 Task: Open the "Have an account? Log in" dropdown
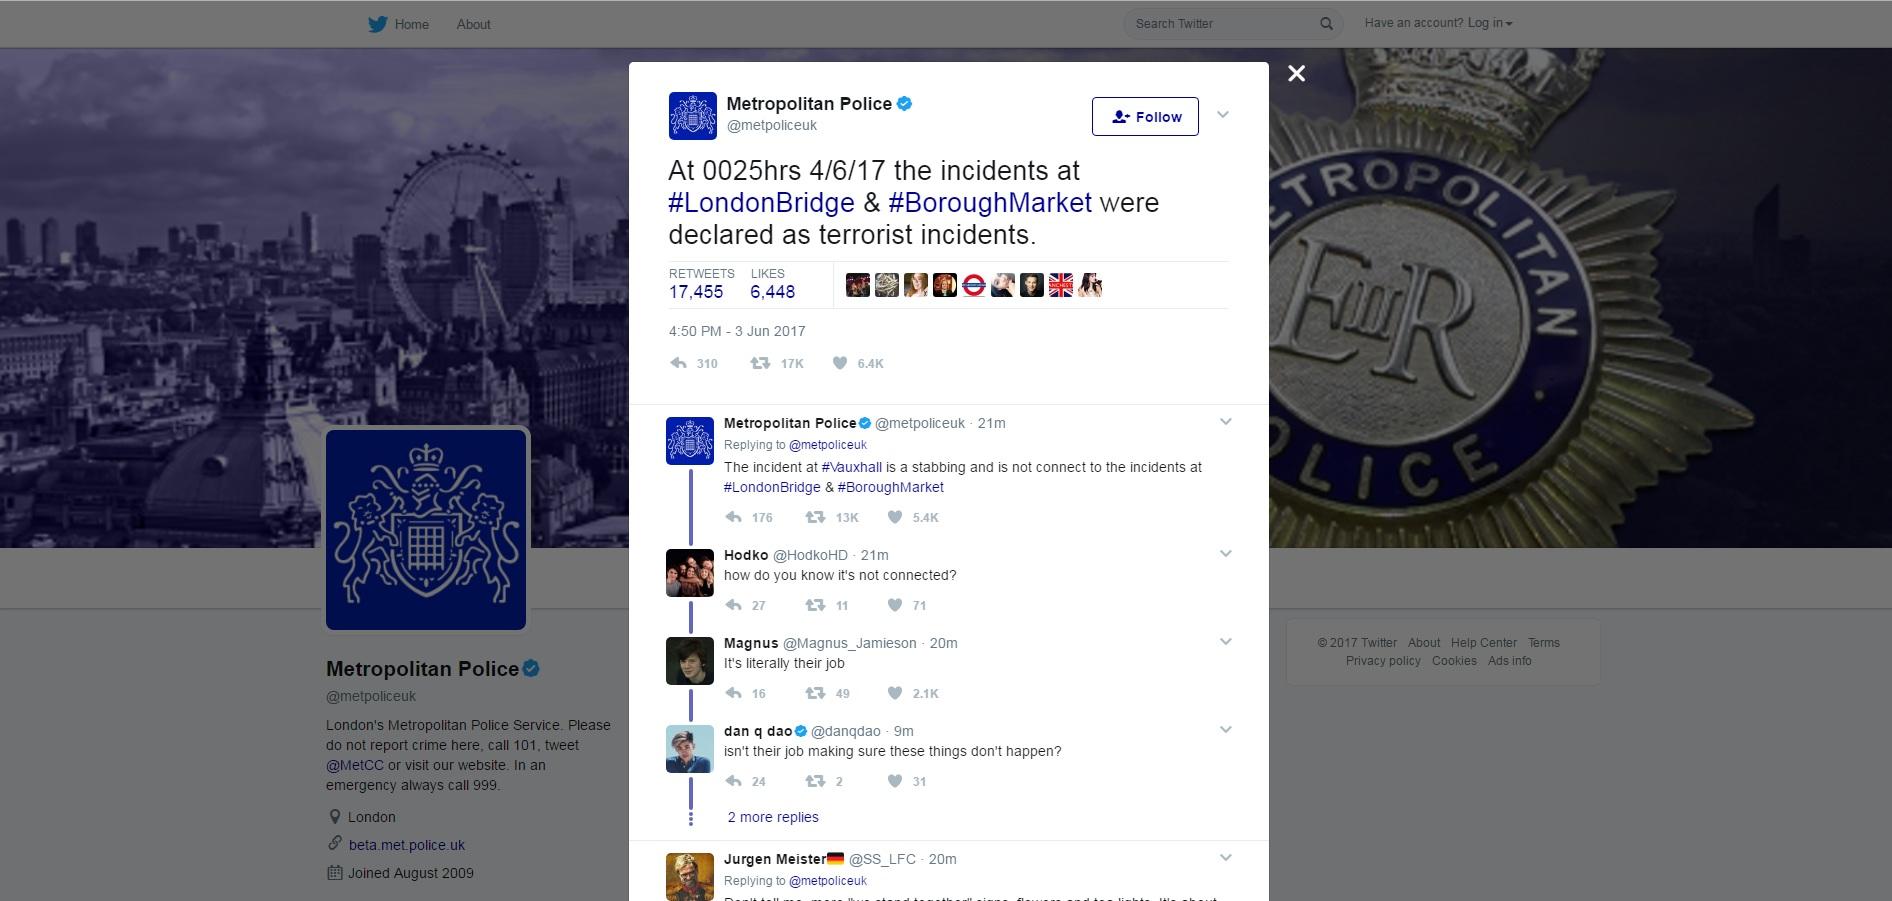(1438, 23)
